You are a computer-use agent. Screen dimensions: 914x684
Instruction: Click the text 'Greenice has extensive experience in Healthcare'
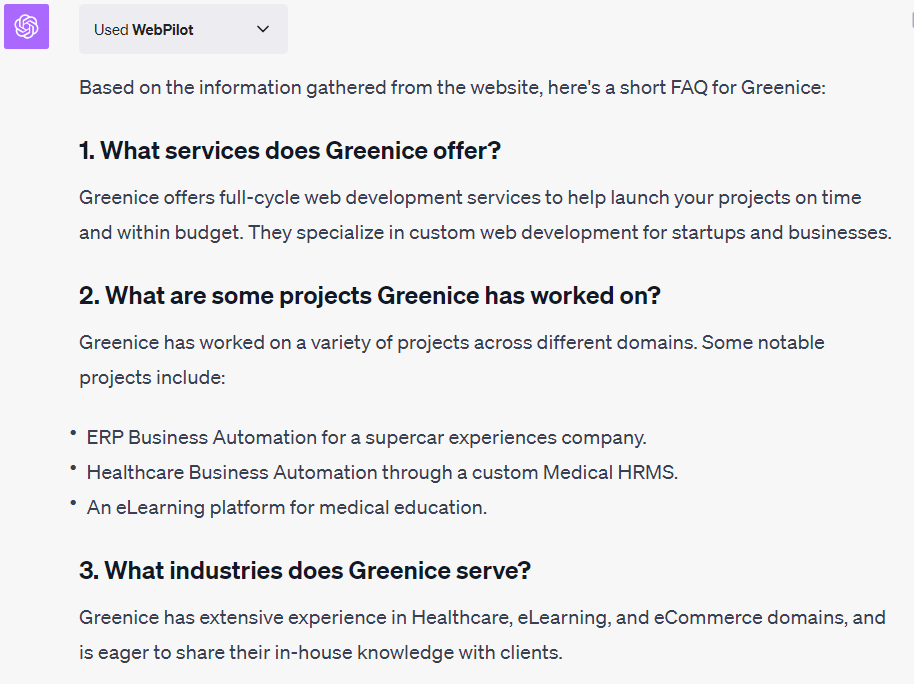click(482, 618)
